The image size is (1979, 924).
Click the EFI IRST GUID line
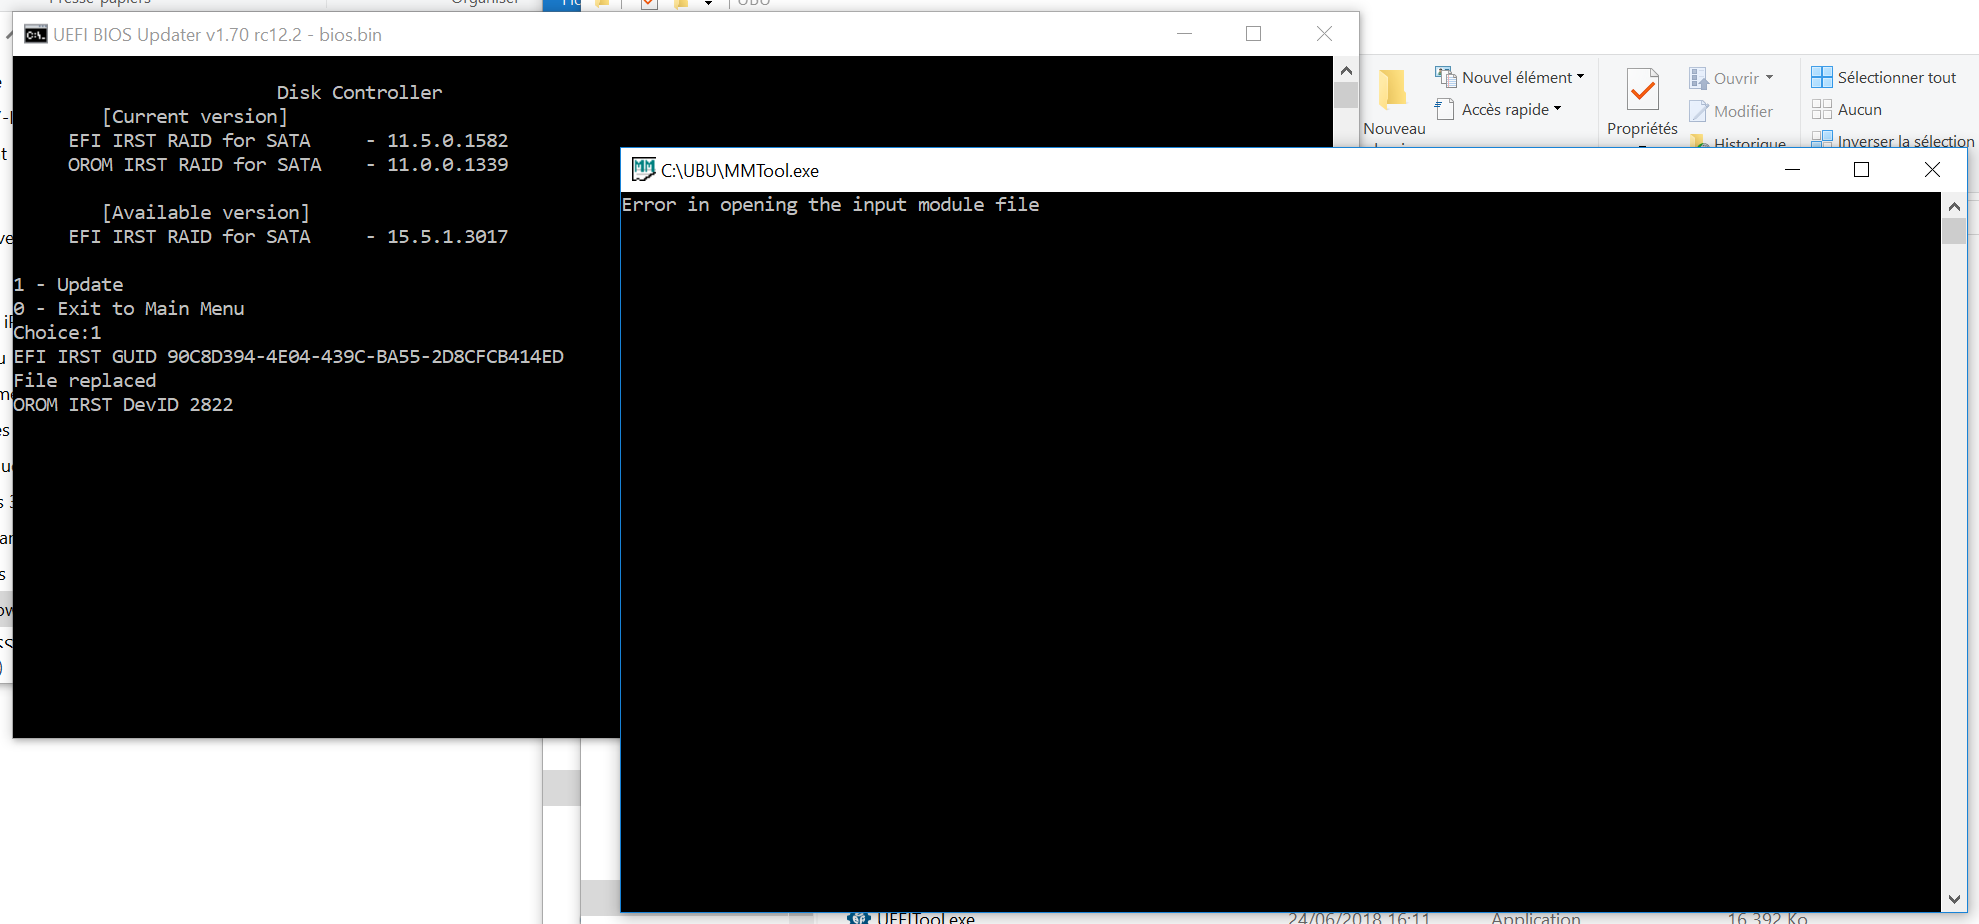click(x=288, y=356)
